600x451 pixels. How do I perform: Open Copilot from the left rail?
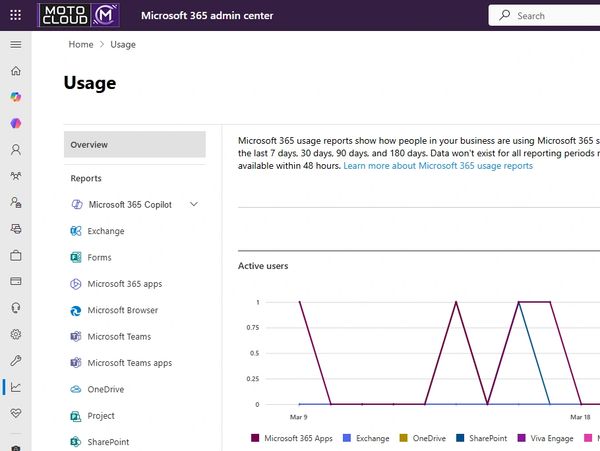click(15, 97)
